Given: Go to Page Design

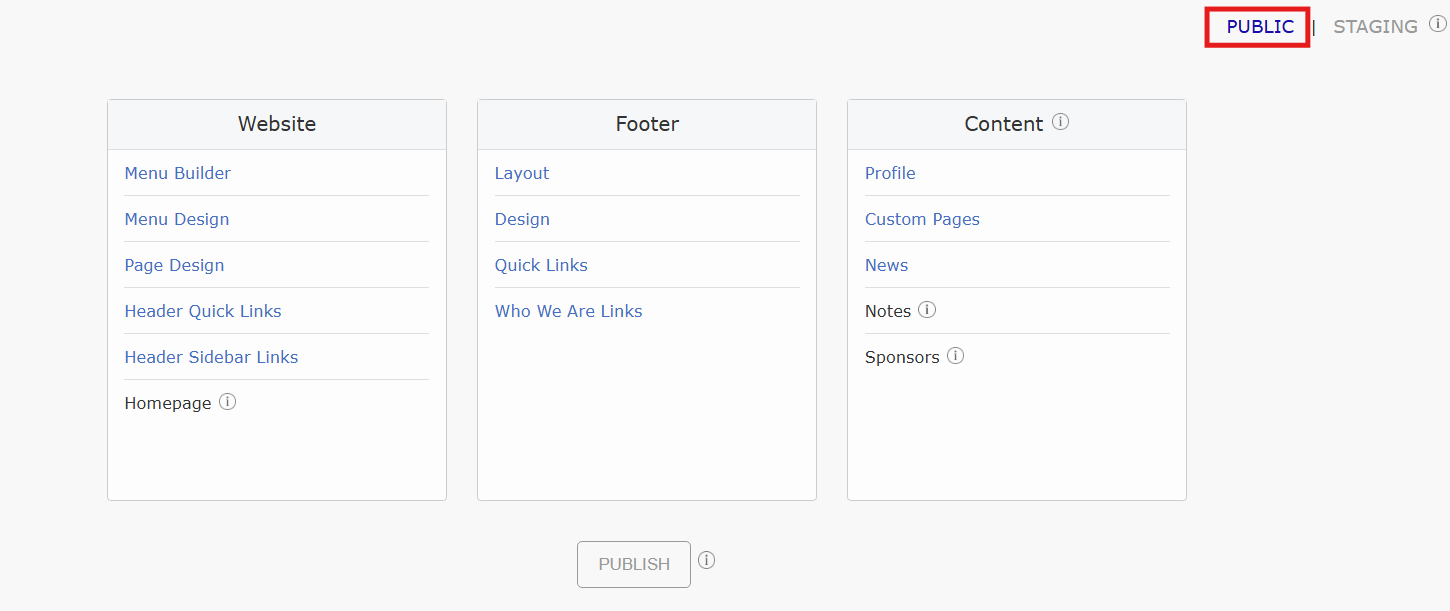Looking at the screenshot, I should (x=174, y=265).
